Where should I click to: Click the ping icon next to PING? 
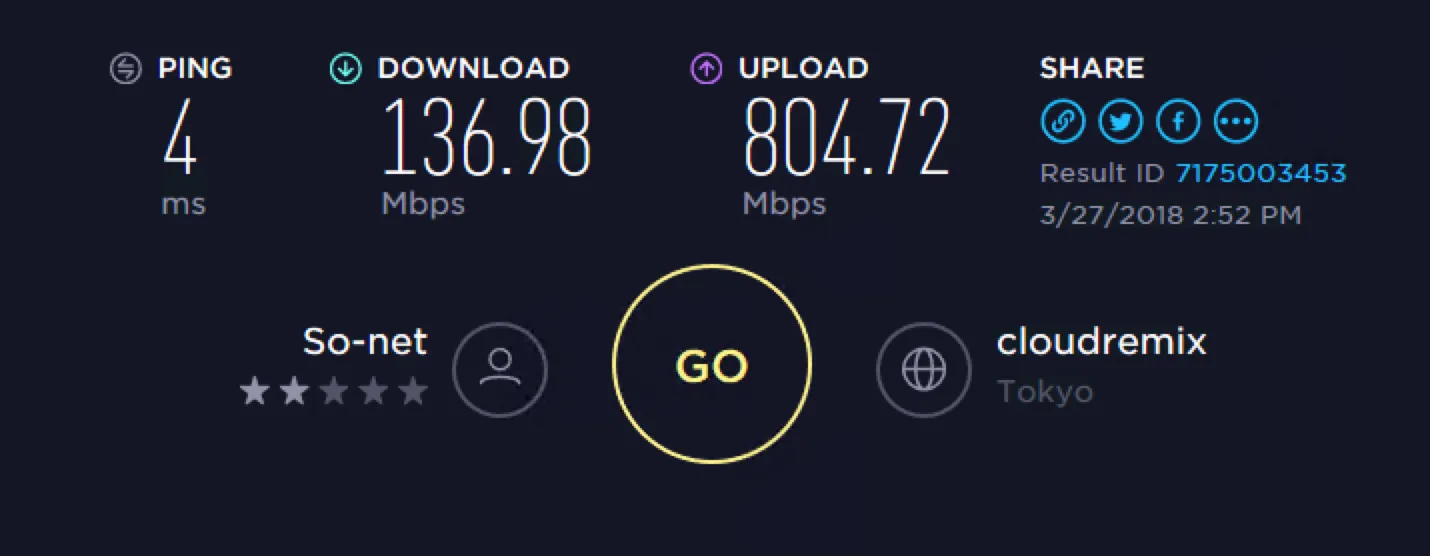125,69
